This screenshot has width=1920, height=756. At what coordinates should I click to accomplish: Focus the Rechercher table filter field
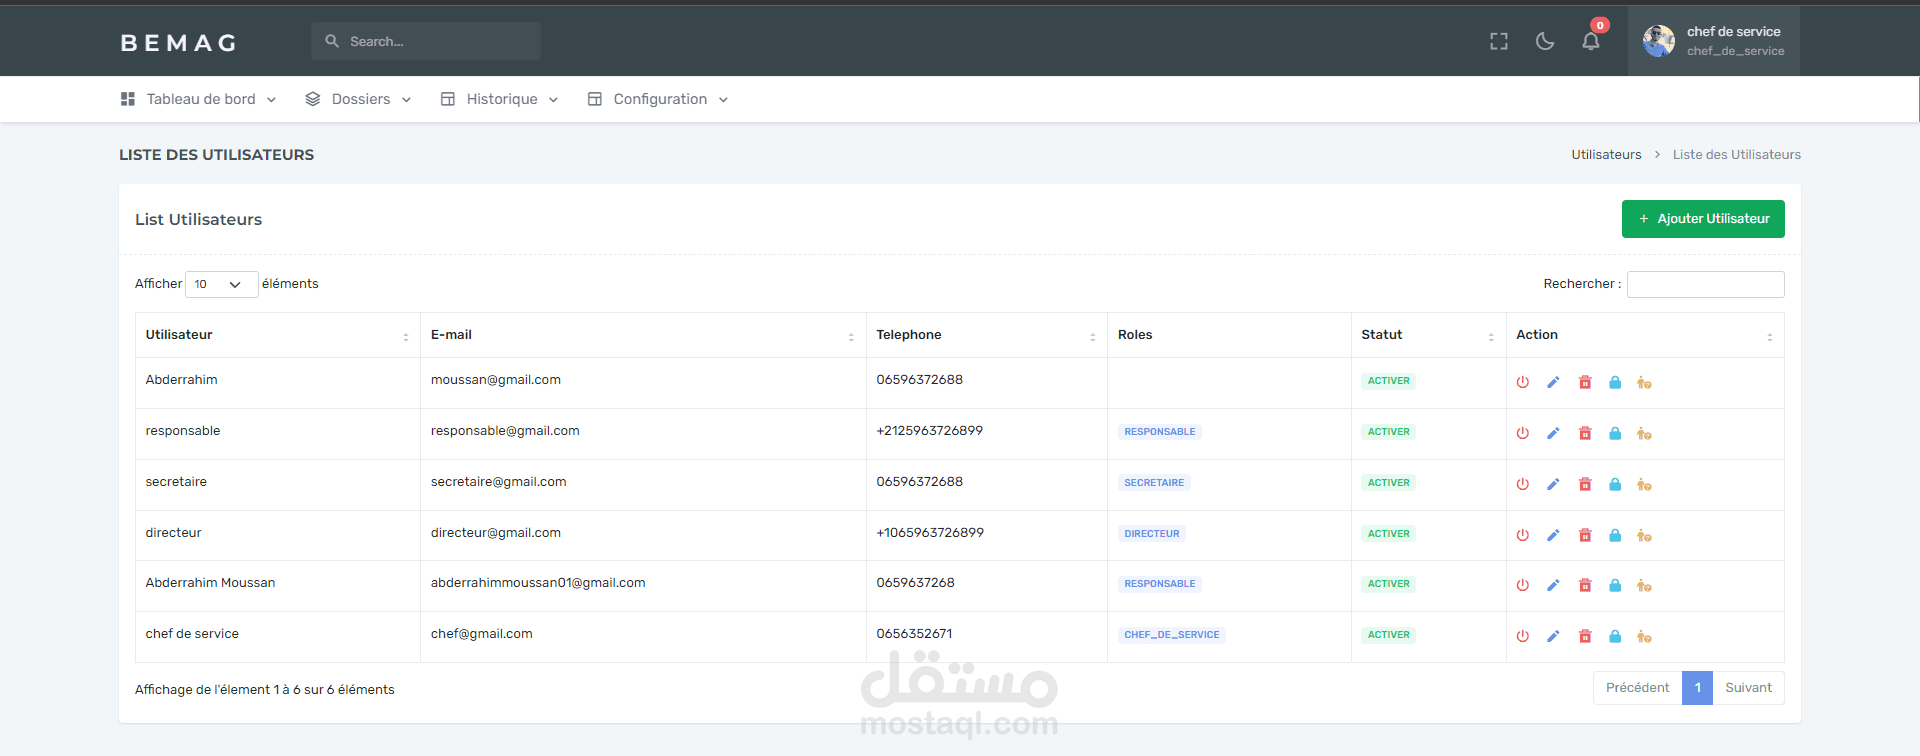pyautogui.click(x=1705, y=284)
